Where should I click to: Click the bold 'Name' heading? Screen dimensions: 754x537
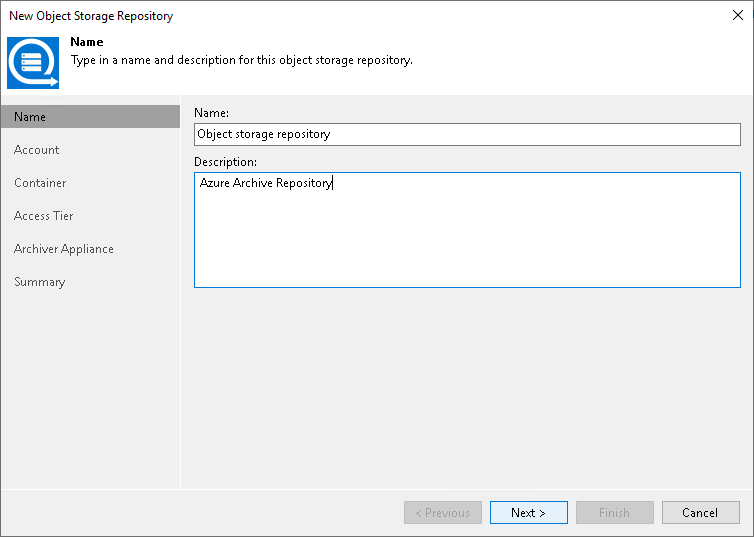coord(87,42)
